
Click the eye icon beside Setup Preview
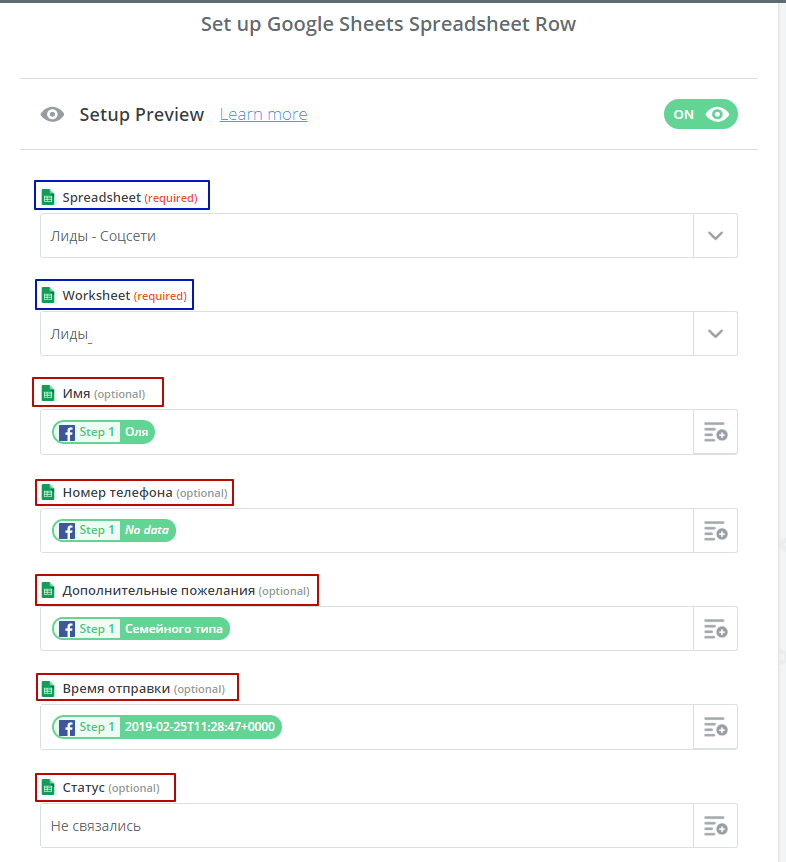coord(52,114)
